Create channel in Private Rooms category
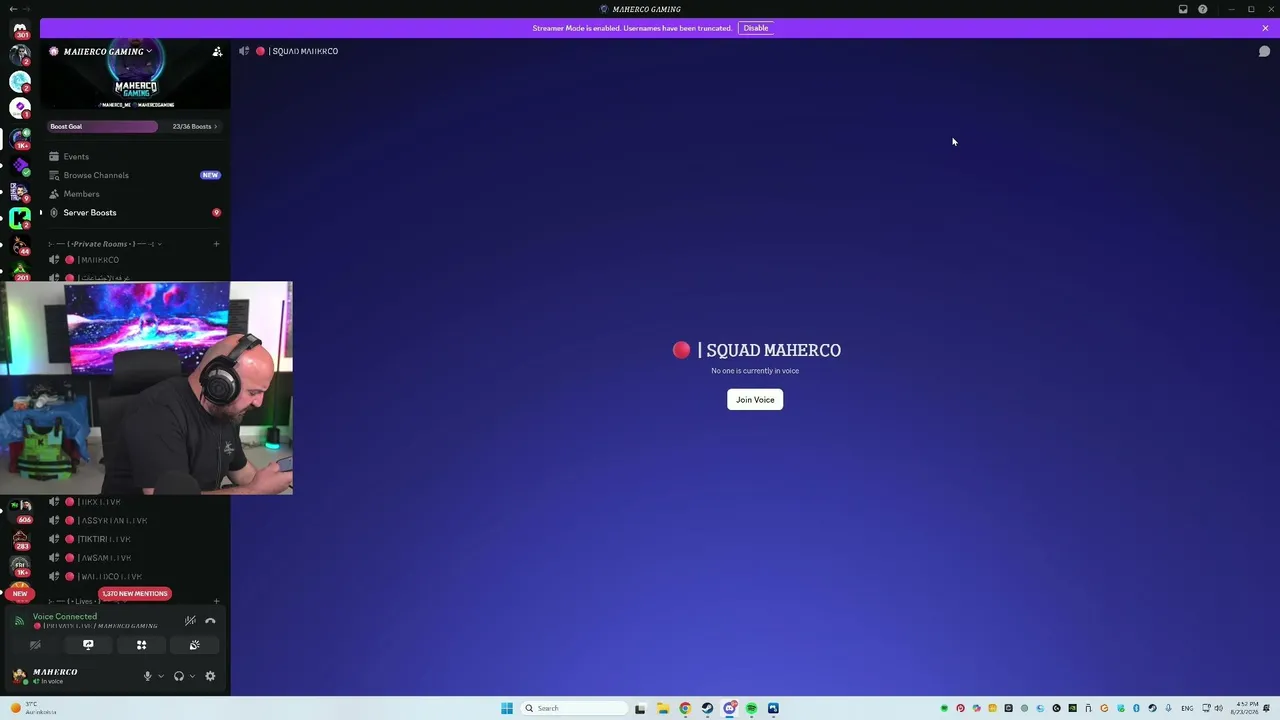 (x=216, y=244)
